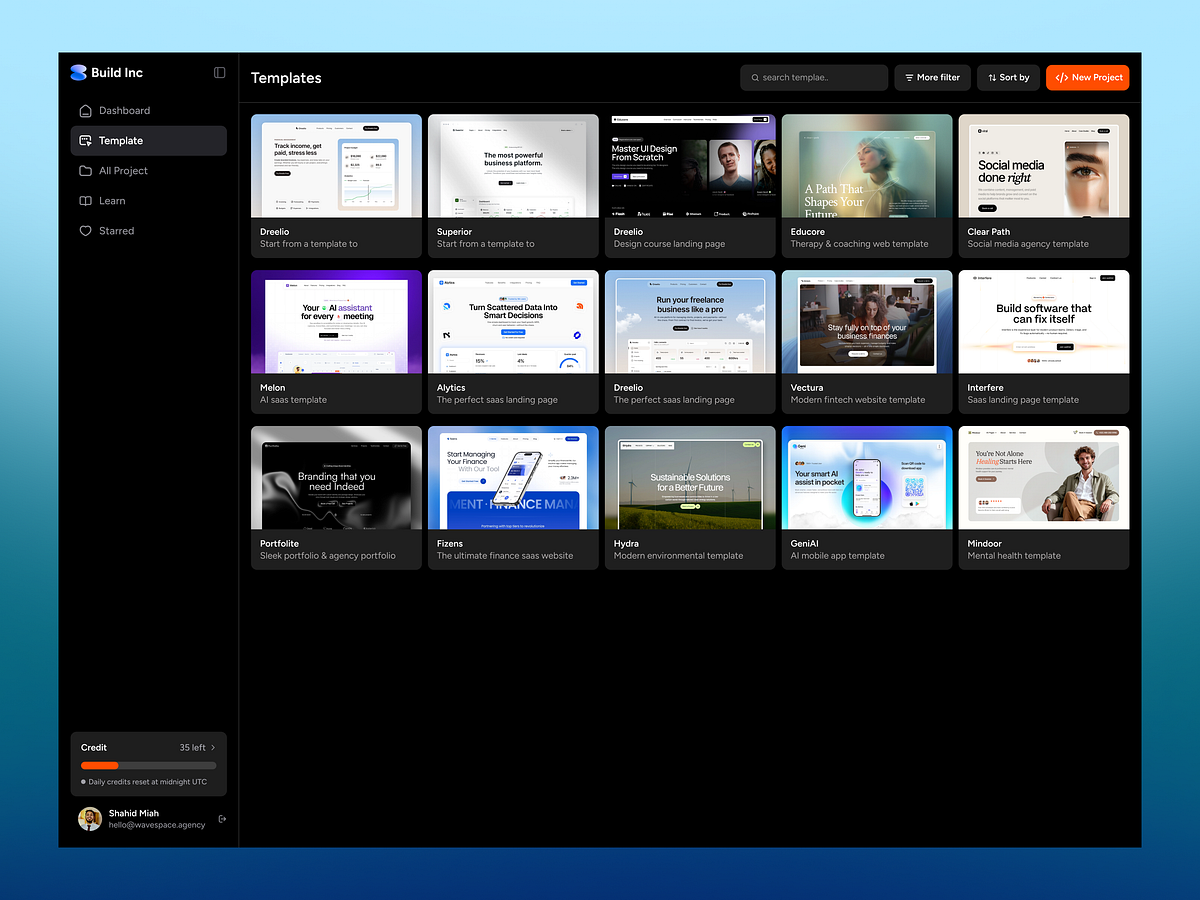Screen dimensions: 1200x900
Task: Click the orange credits progress bar
Action: [x=99, y=765]
